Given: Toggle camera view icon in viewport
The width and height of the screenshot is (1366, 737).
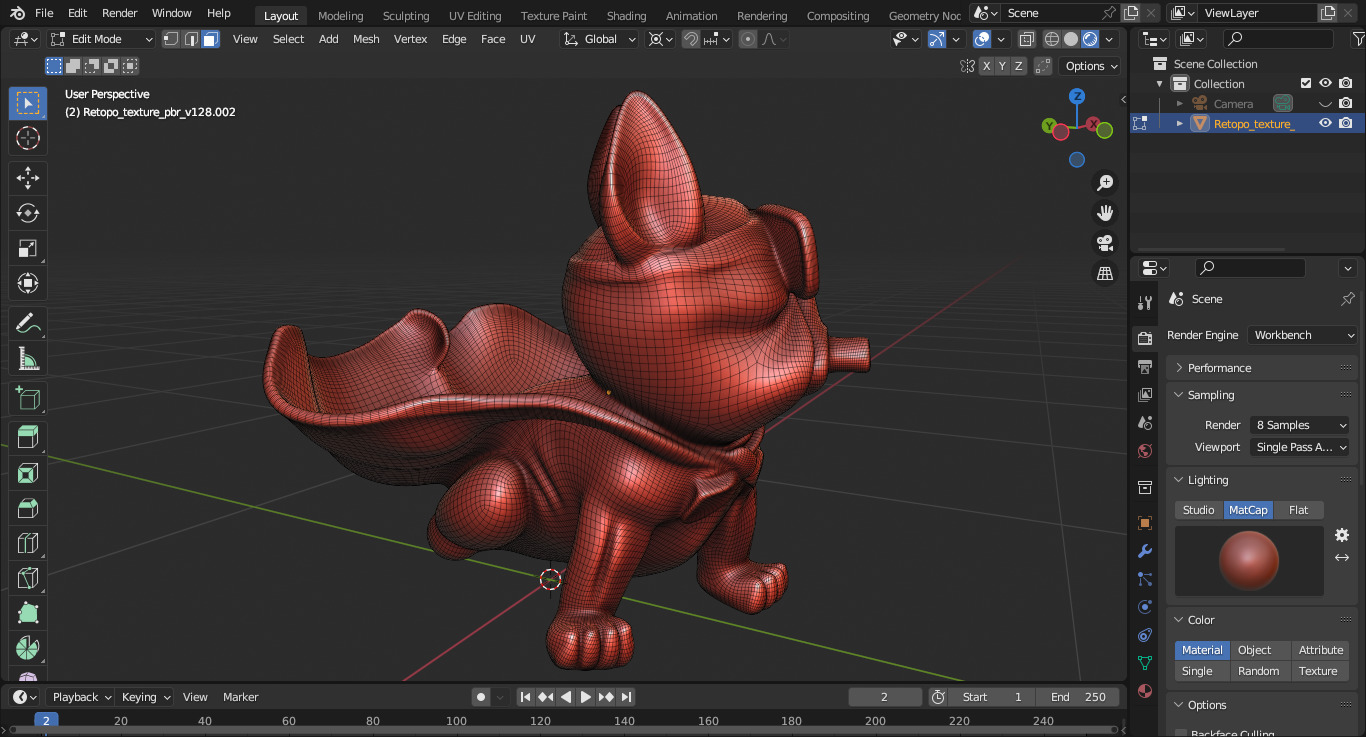Looking at the screenshot, I should tap(1105, 243).
